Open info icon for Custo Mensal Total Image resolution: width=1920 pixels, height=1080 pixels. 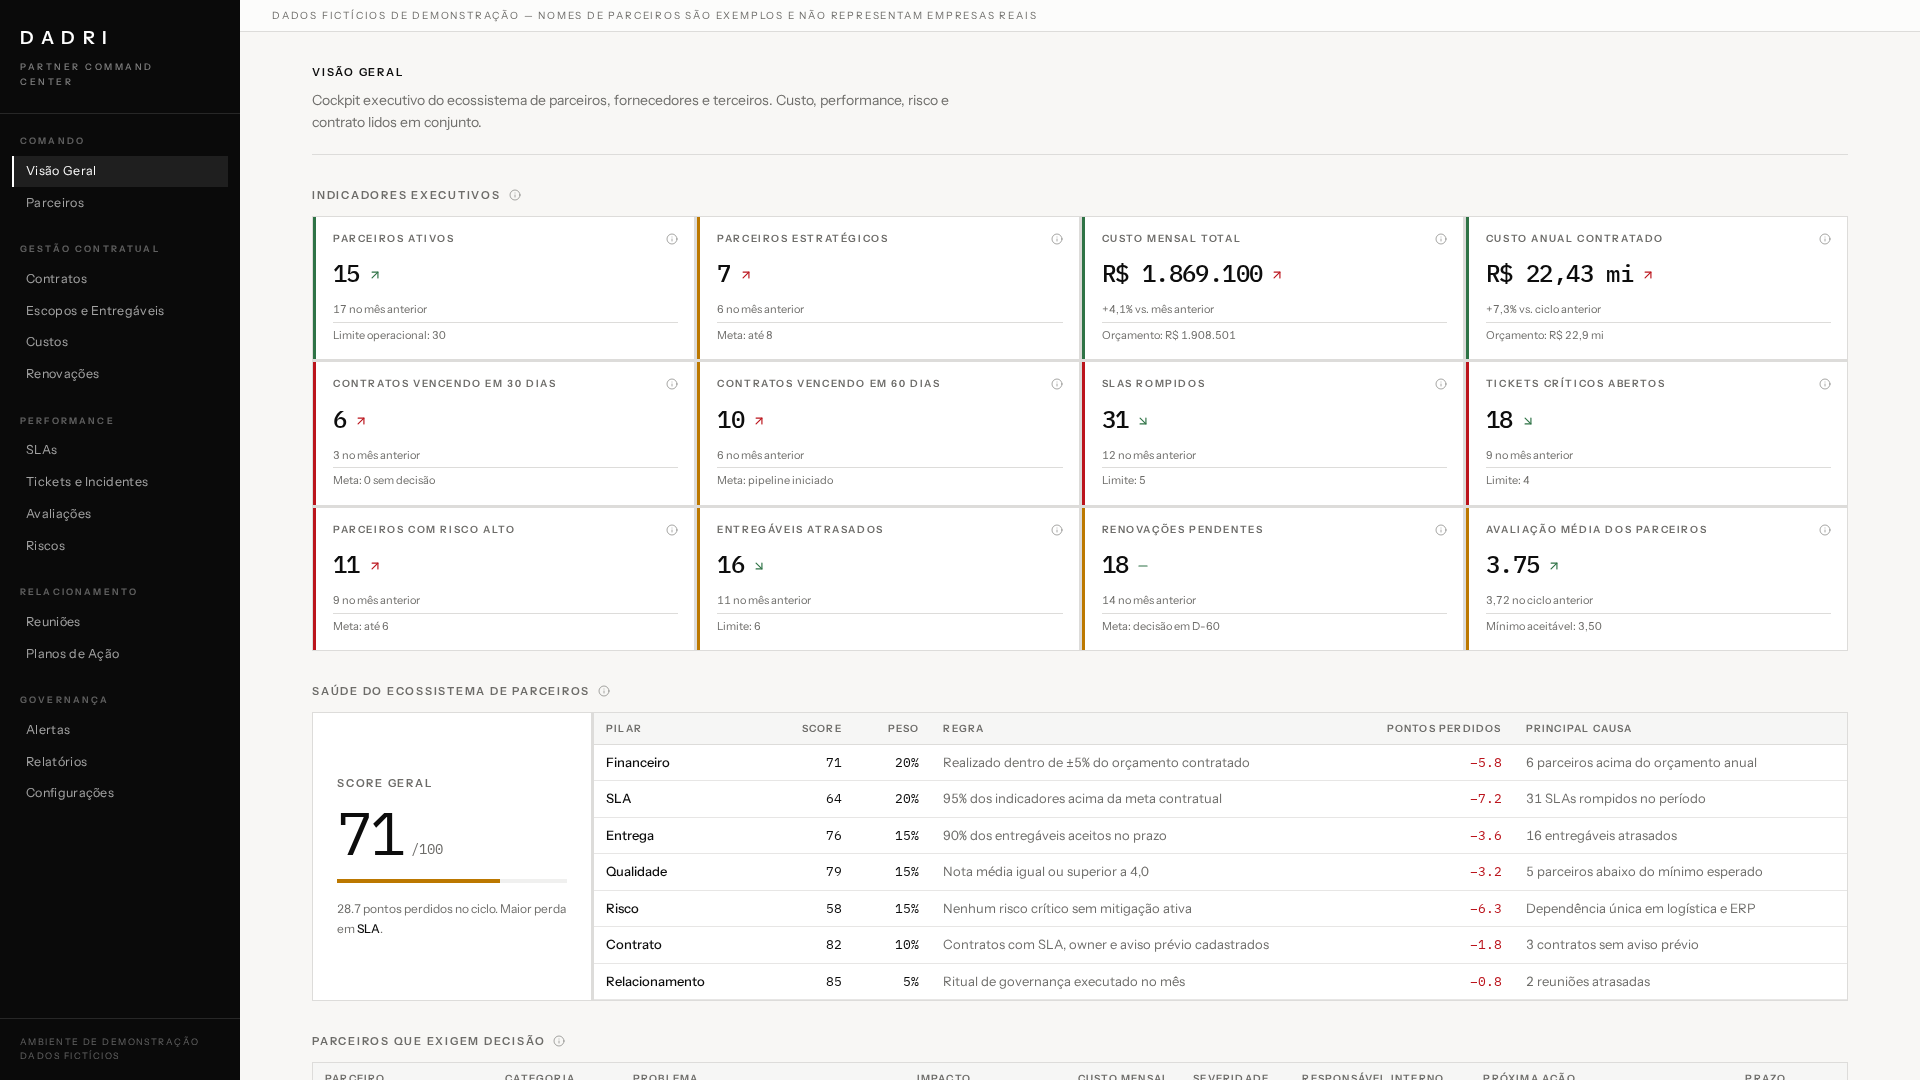(1441, 239)
